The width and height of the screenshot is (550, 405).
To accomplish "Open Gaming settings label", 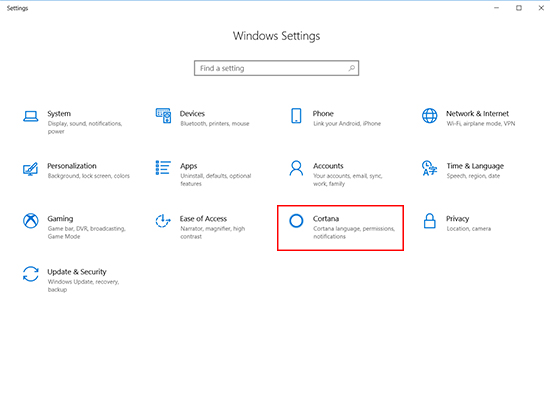I will 60,219.
